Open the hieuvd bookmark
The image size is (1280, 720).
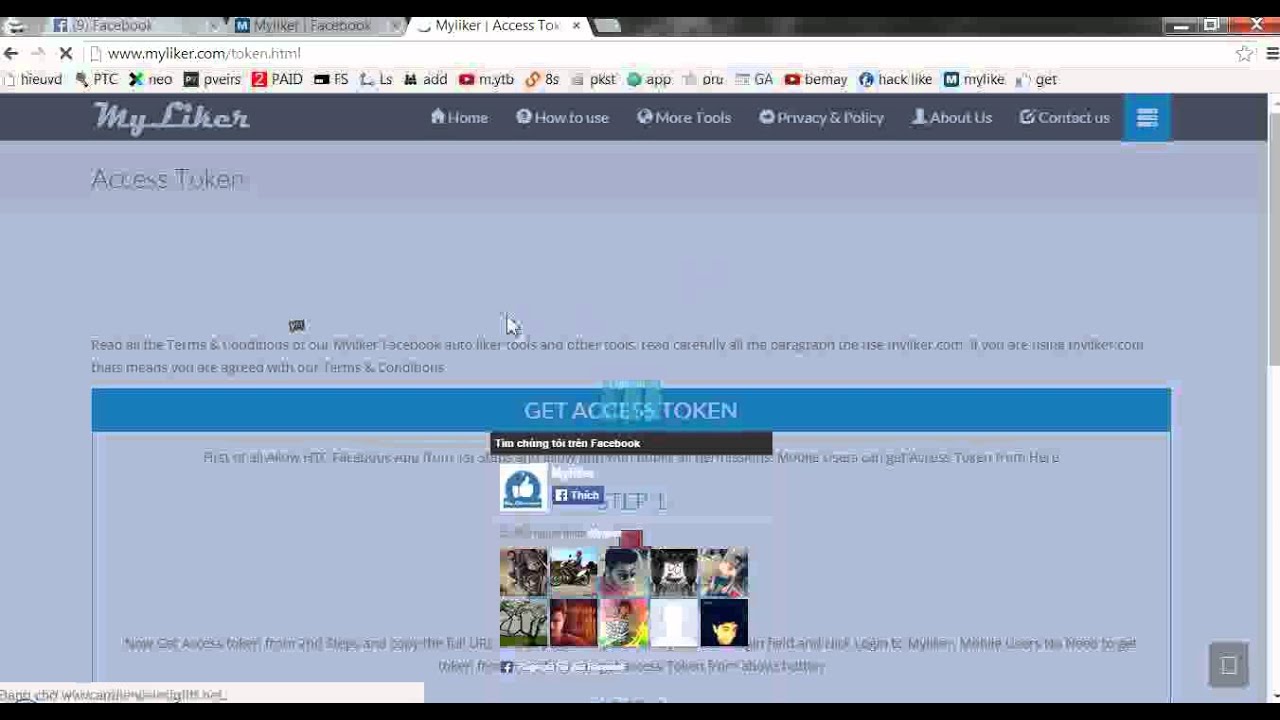tap(33, 79)
